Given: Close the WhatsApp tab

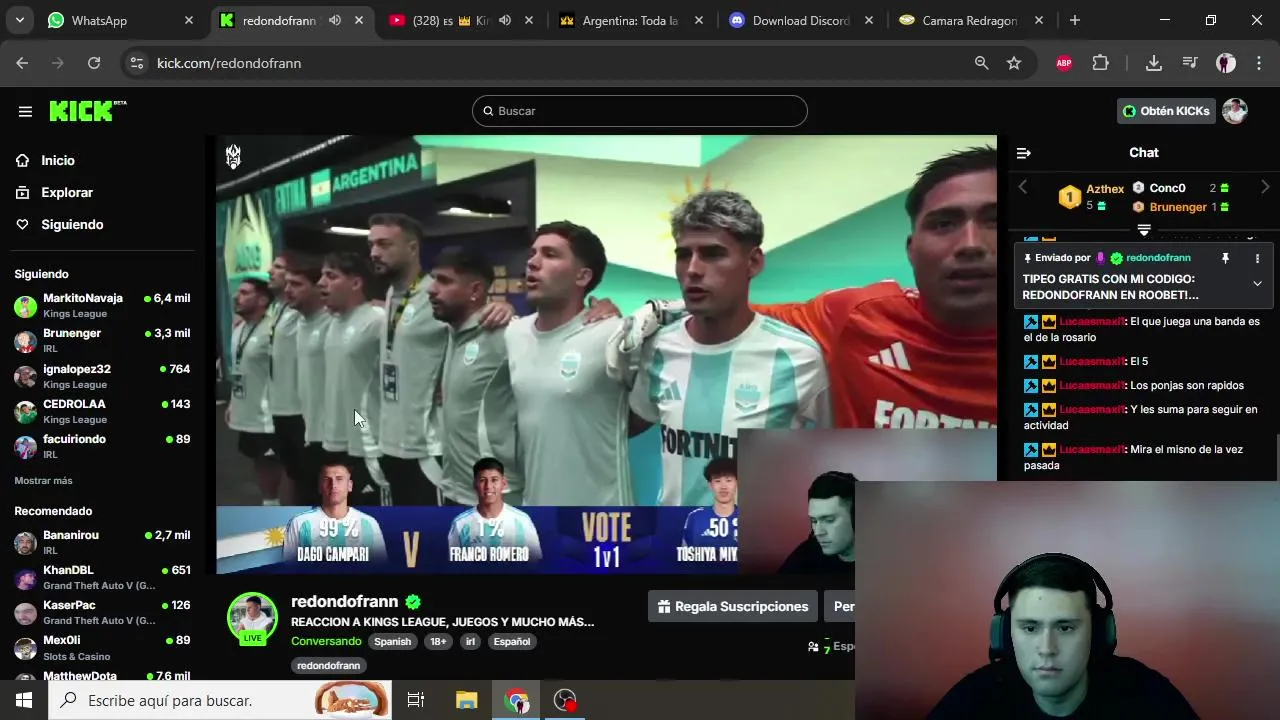Looking at the screenshot, I should (189, 20).
